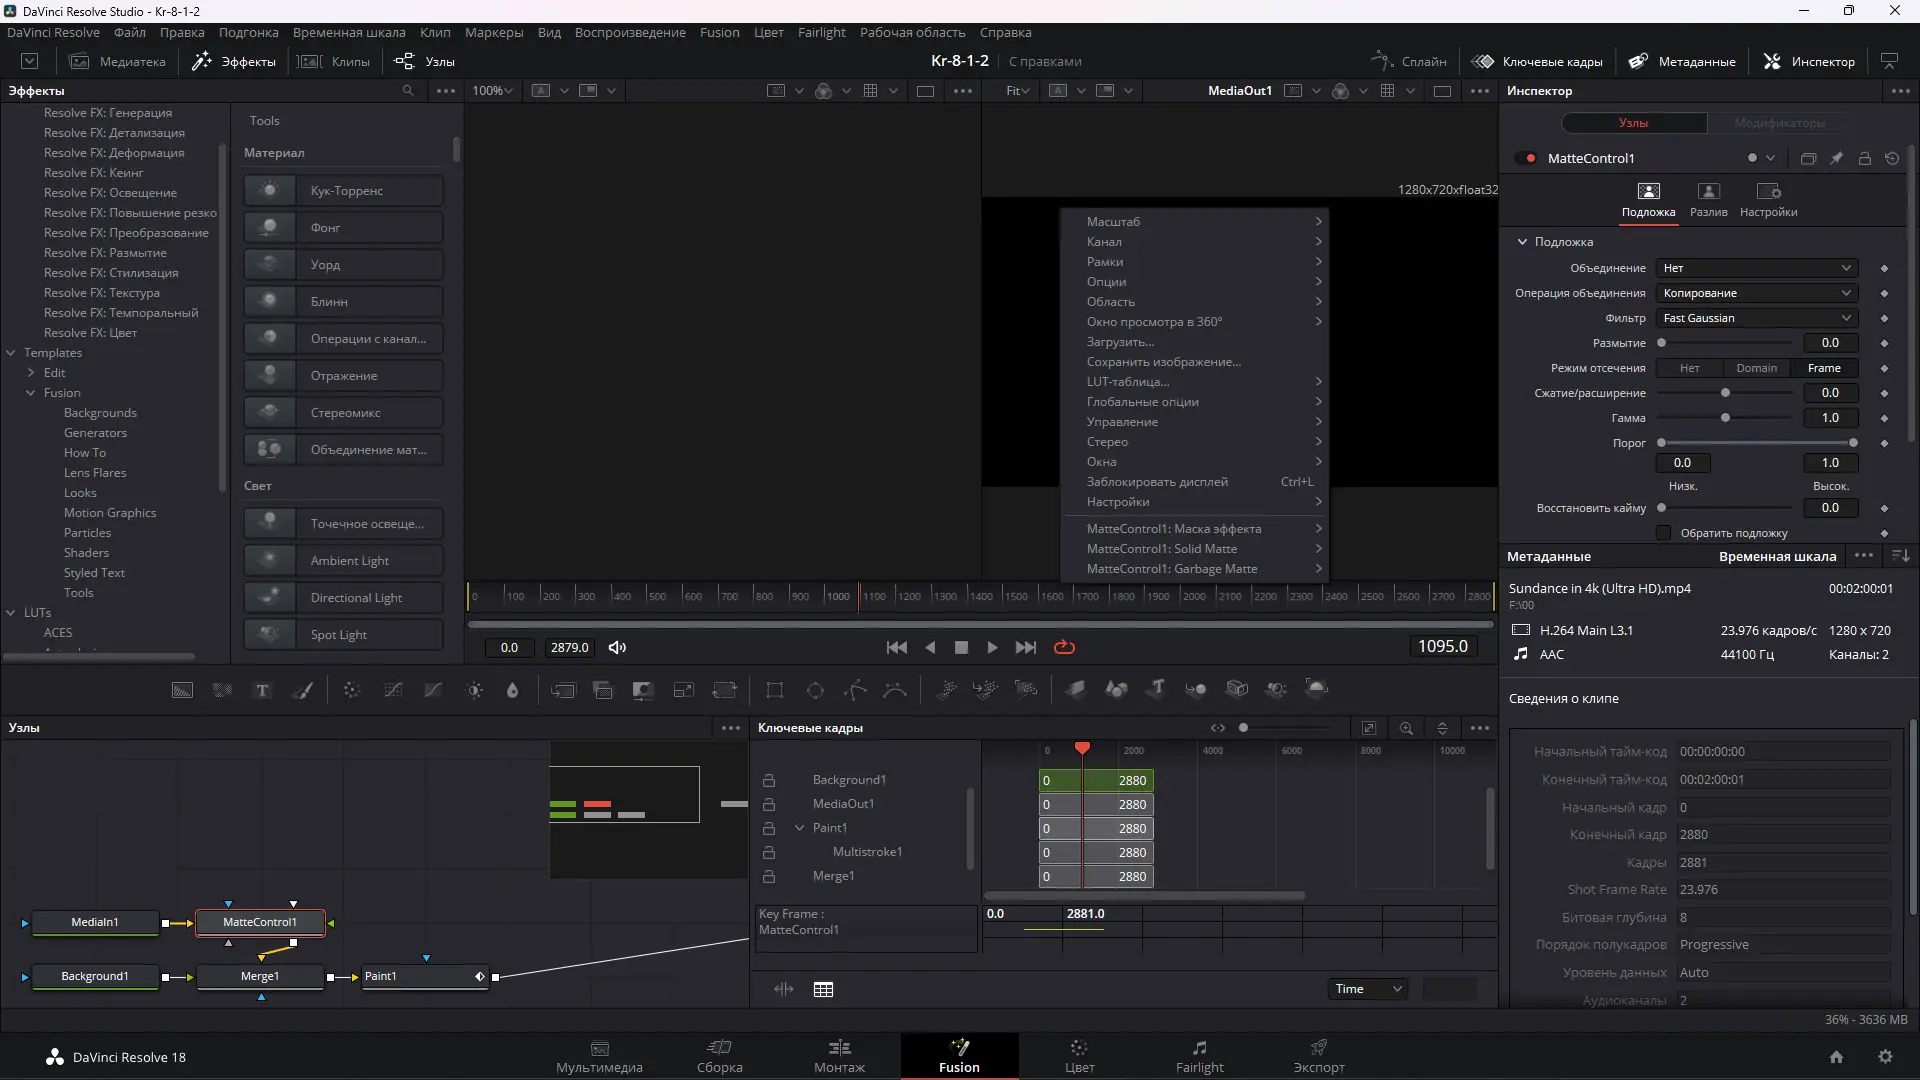Lock the Background1 keyframe track
1920x1080 pixels.
[769, 780]
